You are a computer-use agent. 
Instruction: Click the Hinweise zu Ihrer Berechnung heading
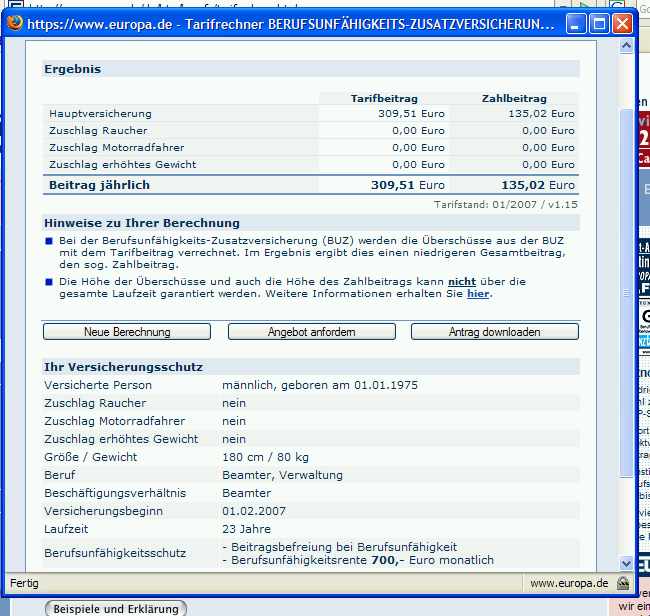[142, 223]
